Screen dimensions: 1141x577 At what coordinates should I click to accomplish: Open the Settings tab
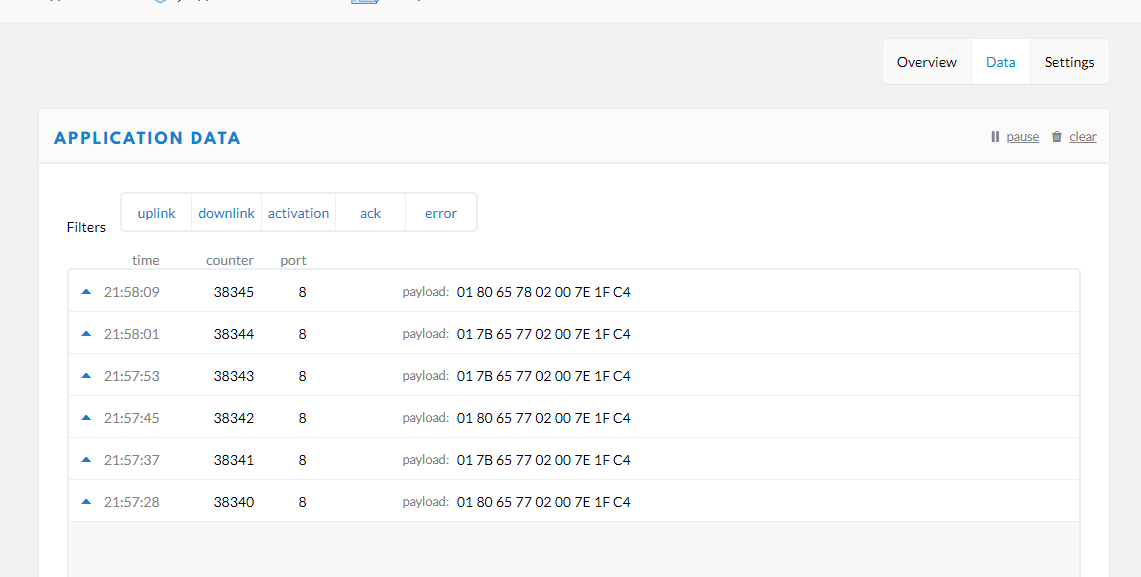point(1069,62)
